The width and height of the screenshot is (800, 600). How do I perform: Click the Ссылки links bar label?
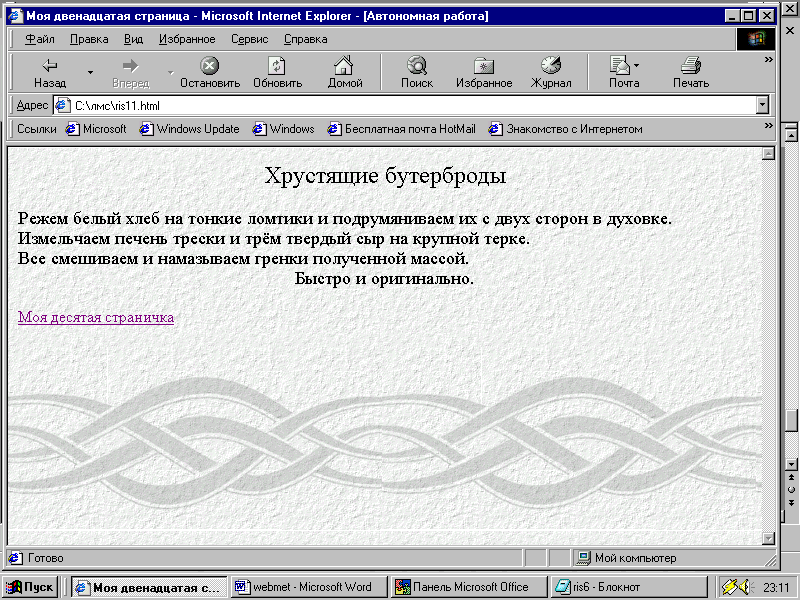(37, 129)
